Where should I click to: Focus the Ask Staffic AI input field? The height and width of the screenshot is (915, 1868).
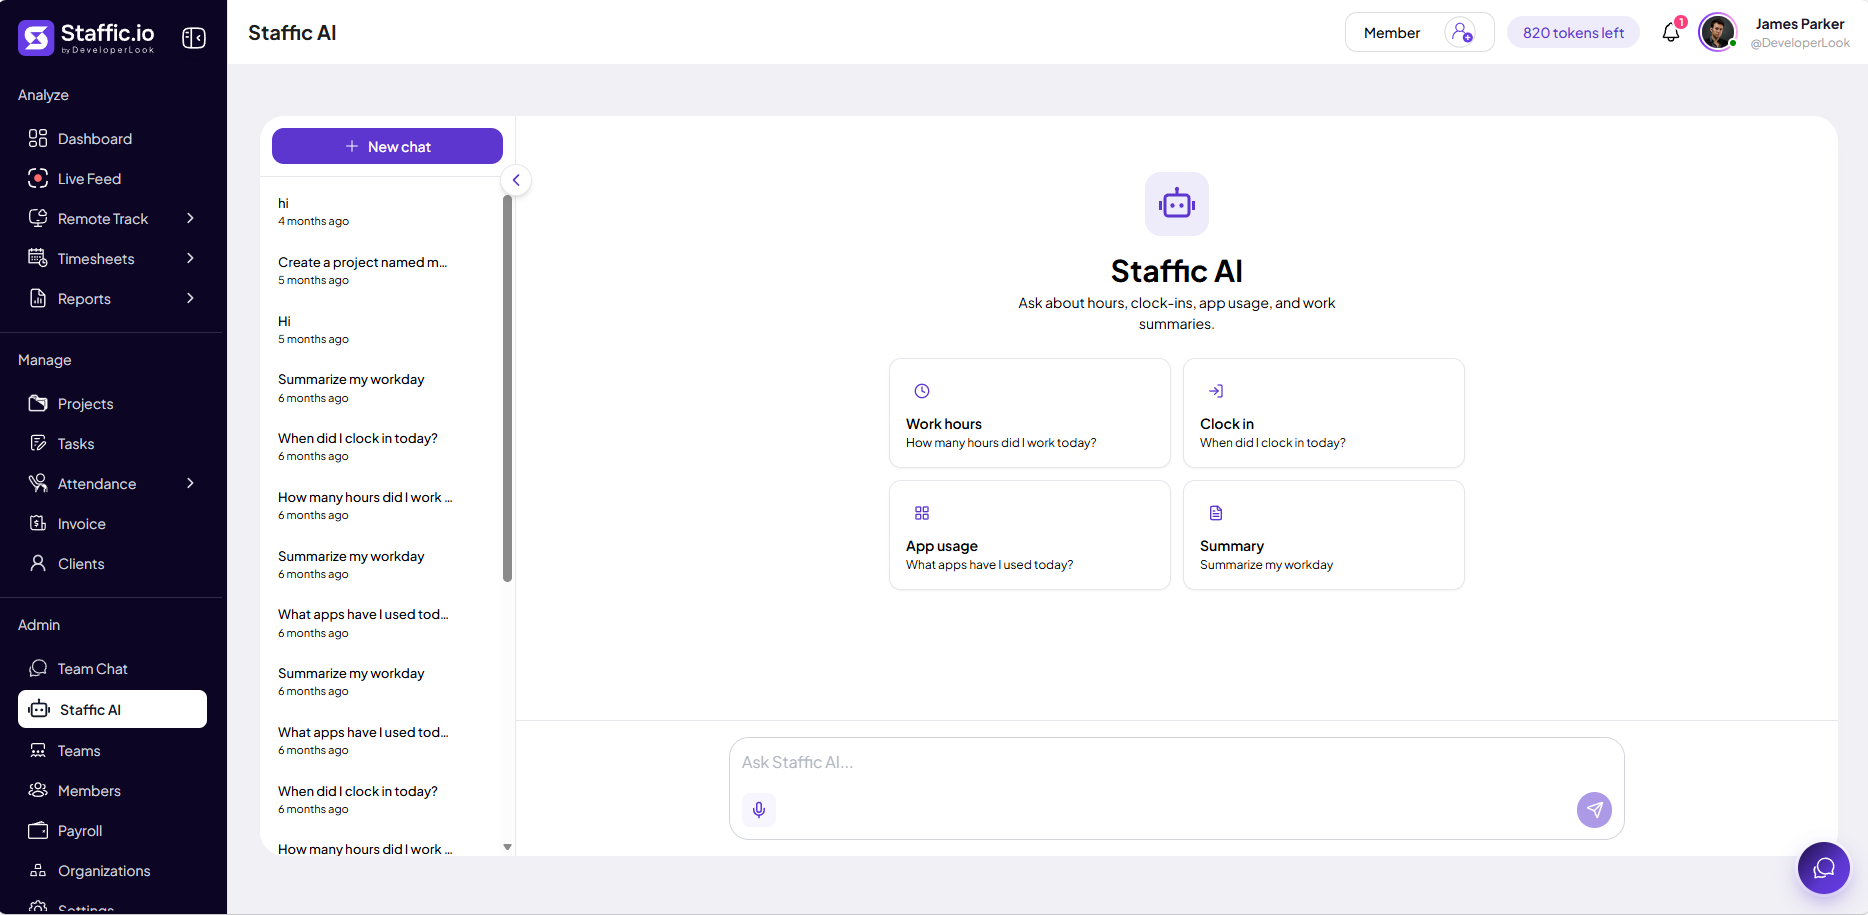click(1177, 763)
